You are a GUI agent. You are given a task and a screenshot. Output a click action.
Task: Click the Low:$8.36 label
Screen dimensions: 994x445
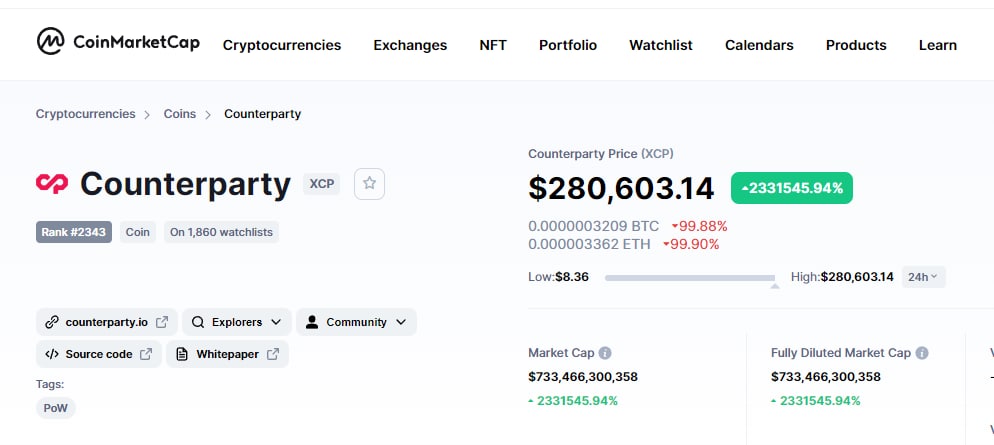point(558,277)
